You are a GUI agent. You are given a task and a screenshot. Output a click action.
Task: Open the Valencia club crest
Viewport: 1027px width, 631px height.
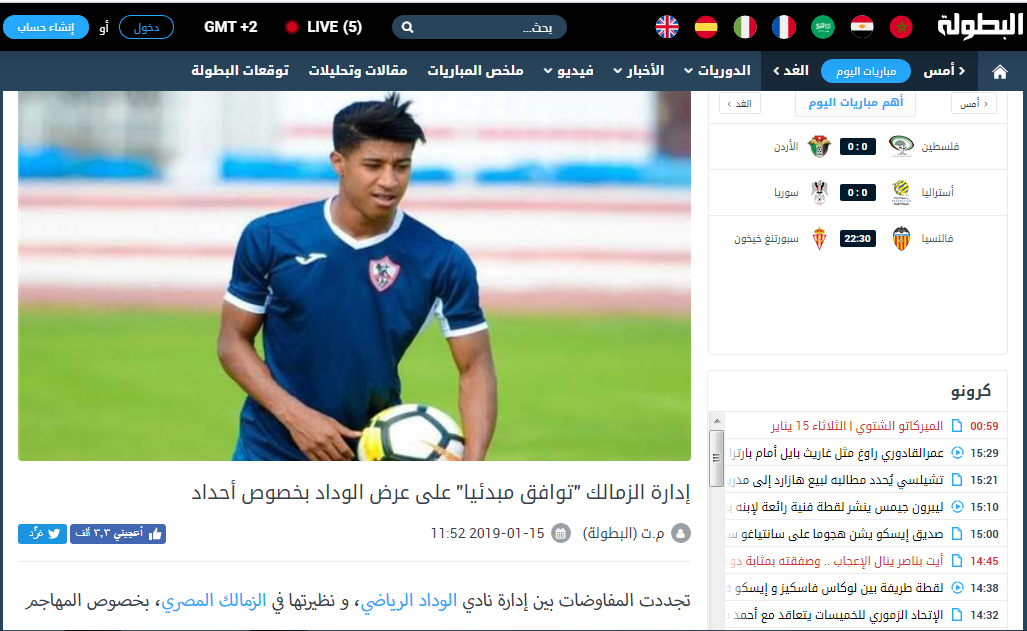pos(901,239)
